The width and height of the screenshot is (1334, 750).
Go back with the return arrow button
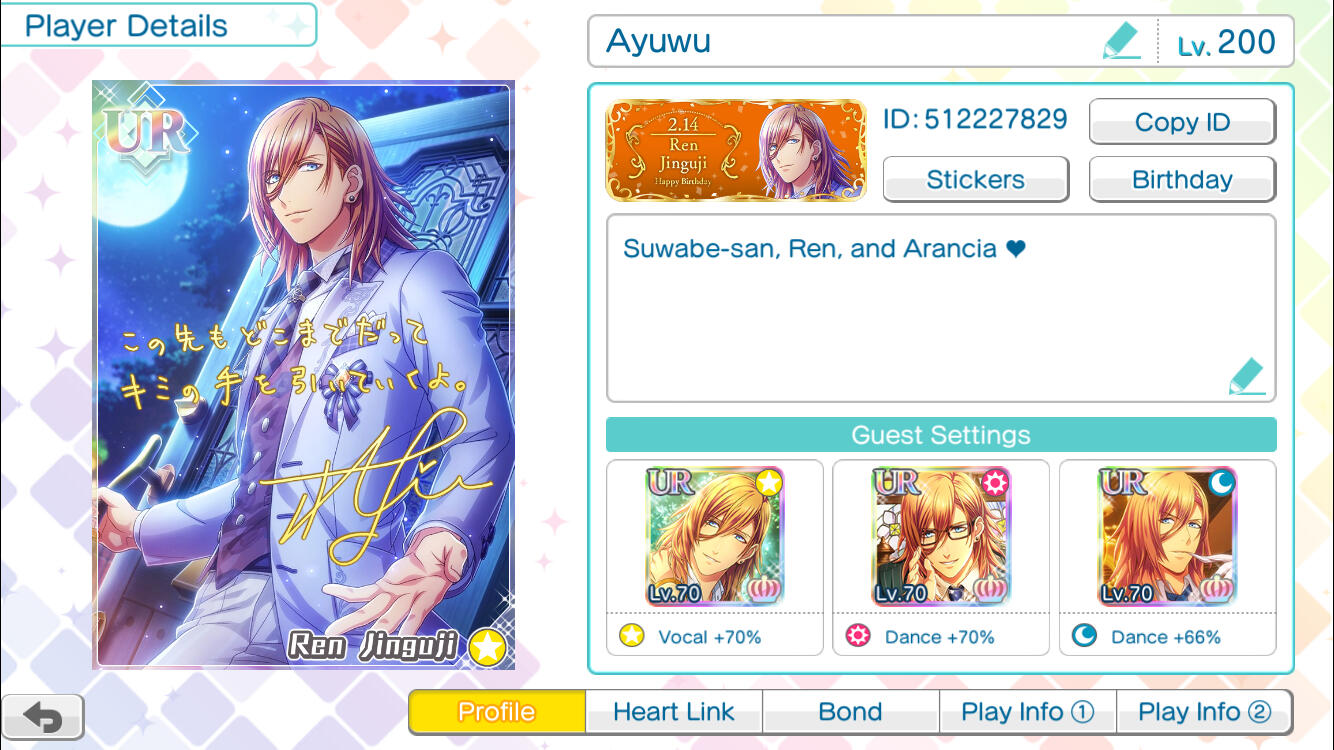click(x=42, y=716)
